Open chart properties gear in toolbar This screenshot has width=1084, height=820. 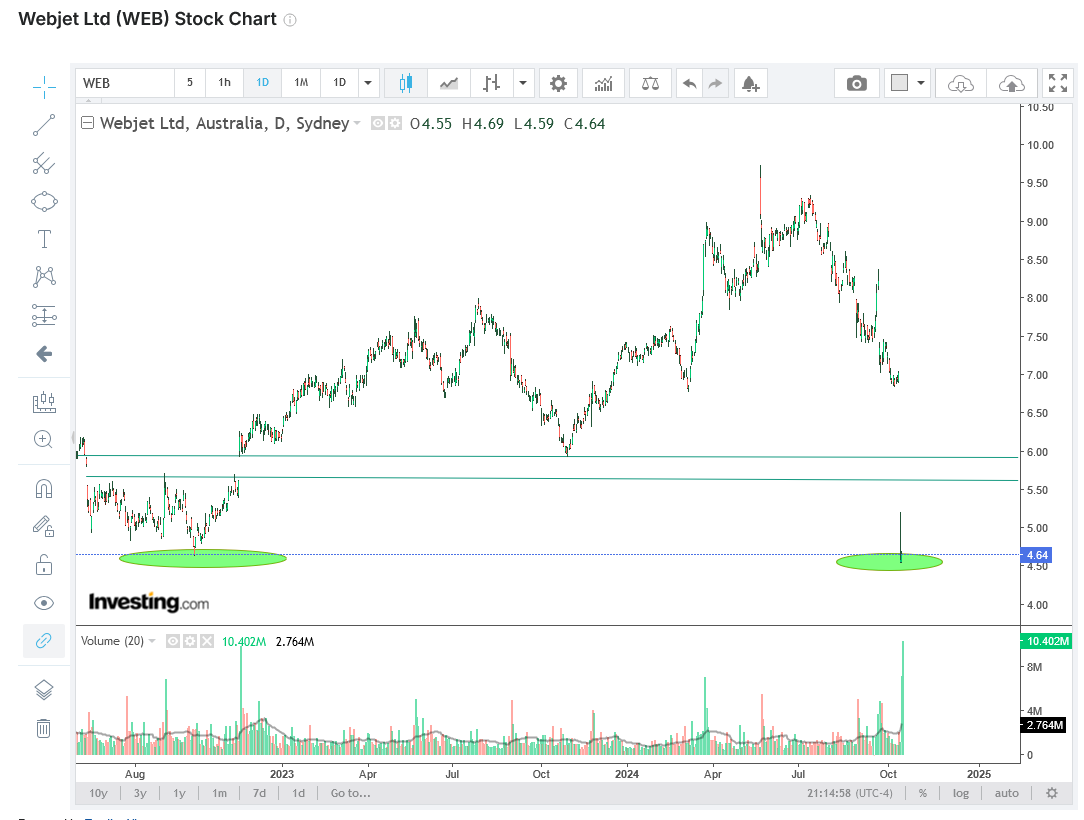pos(559,84)
